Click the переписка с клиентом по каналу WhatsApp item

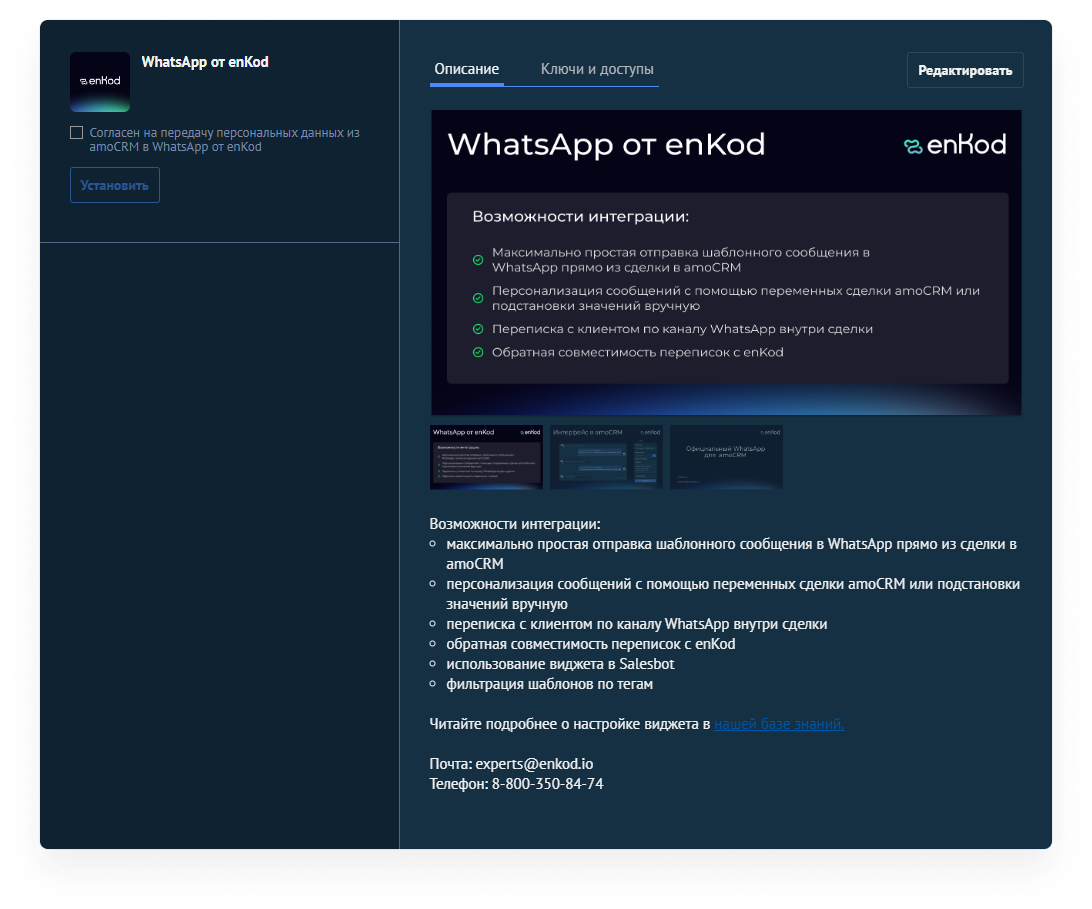637,624
